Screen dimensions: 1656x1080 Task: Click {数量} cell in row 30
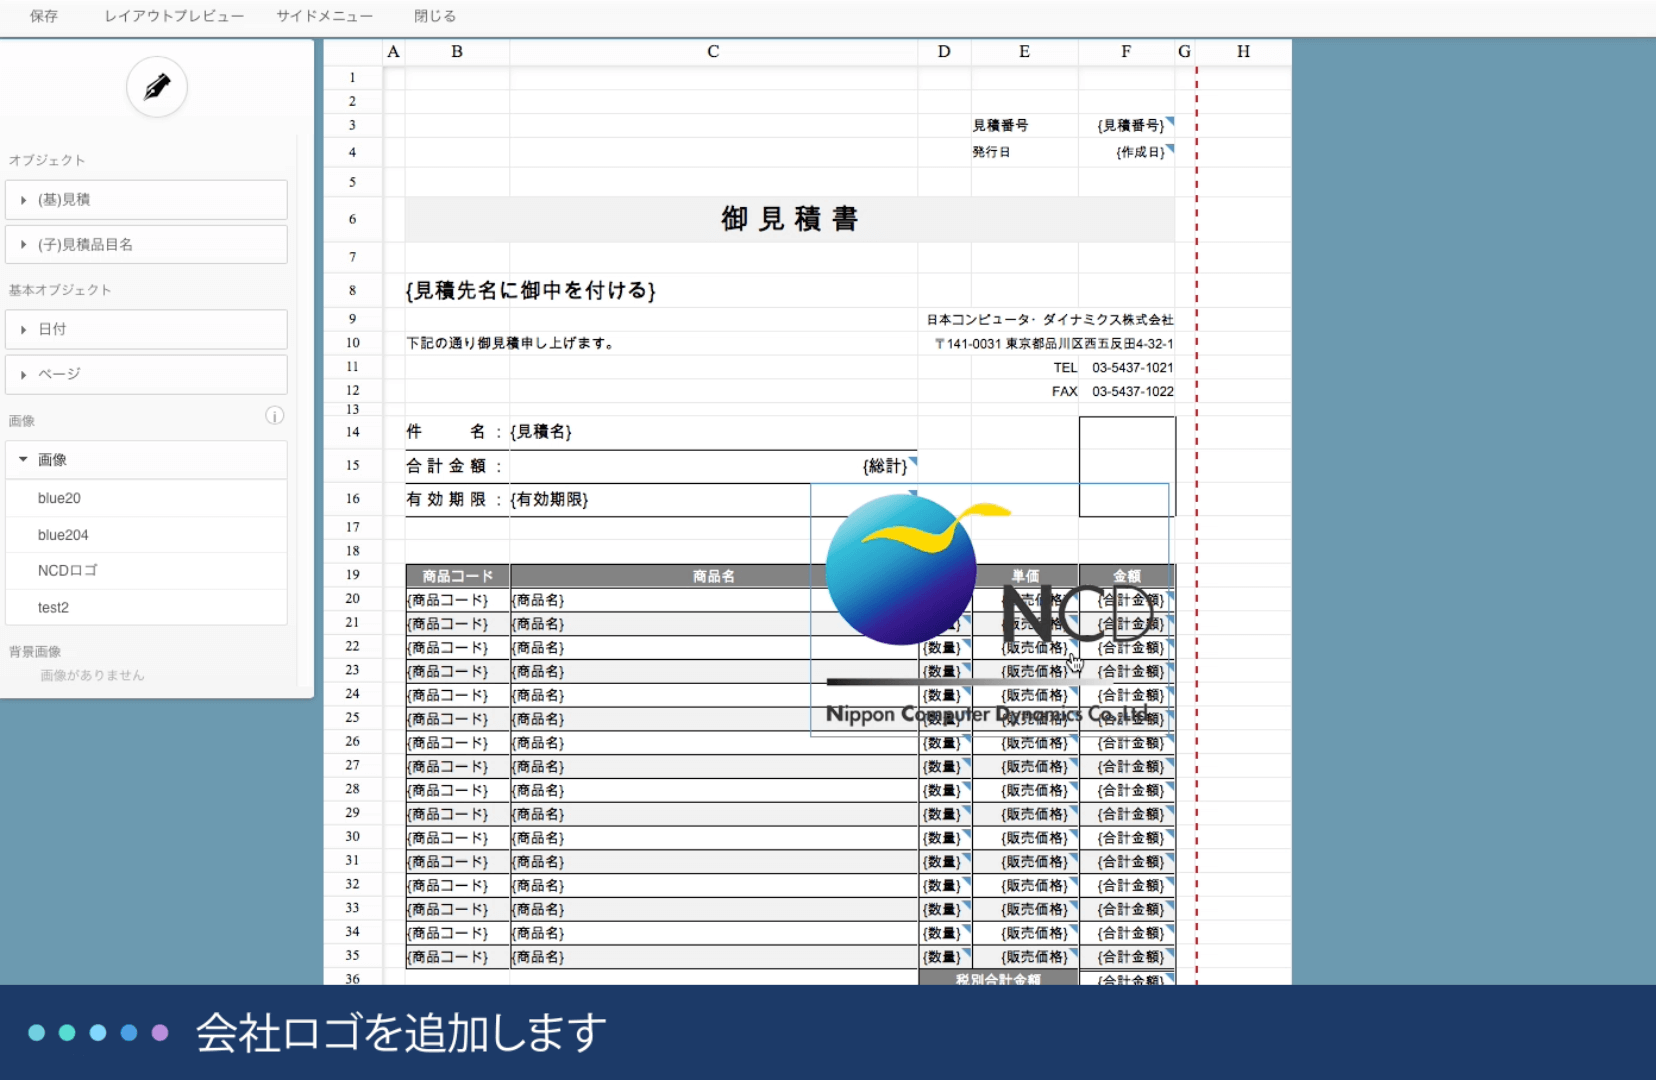[x=945, y=838]
